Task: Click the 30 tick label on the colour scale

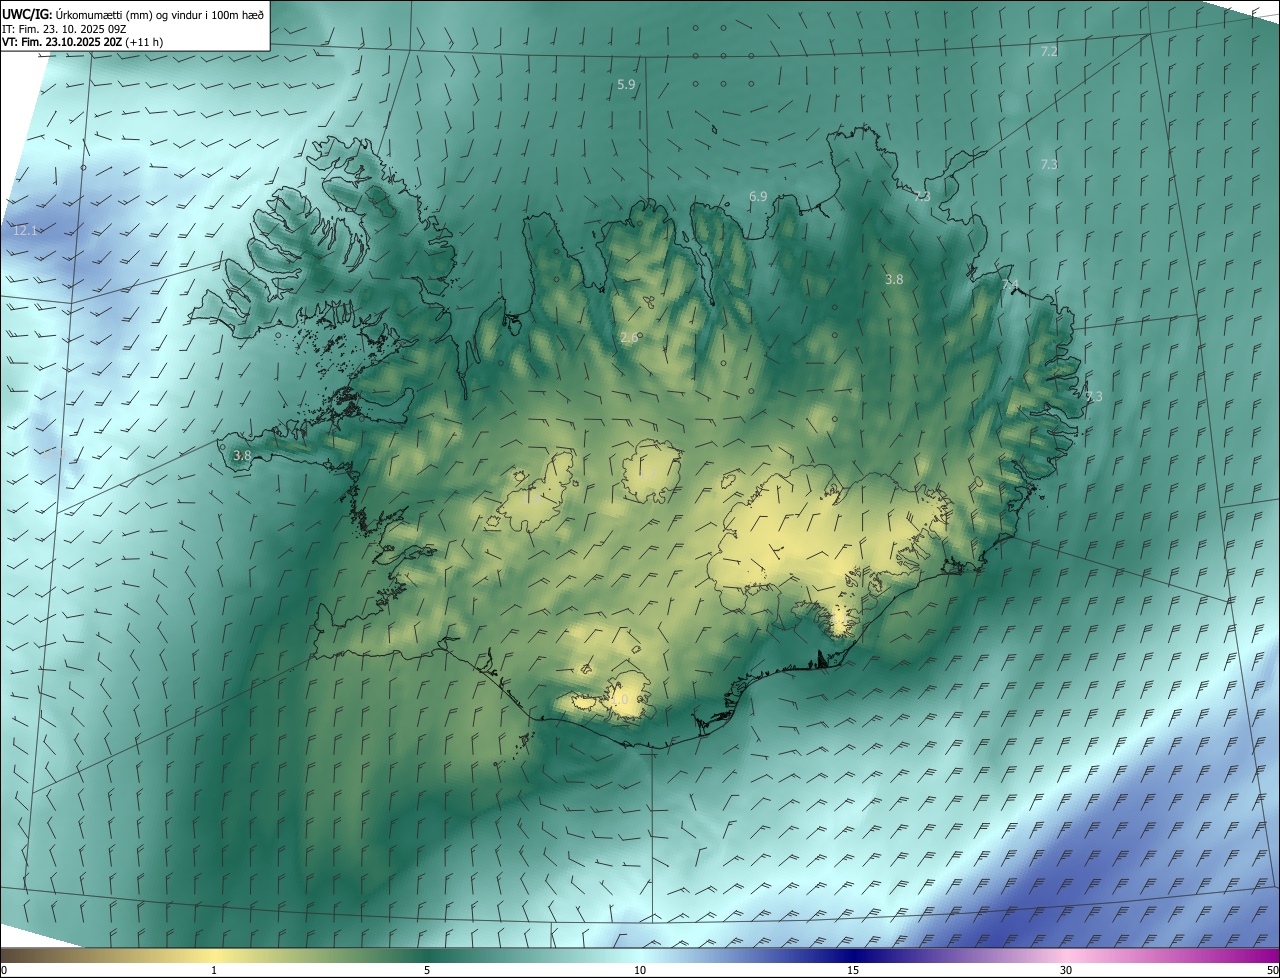Action: (1066, 970)
